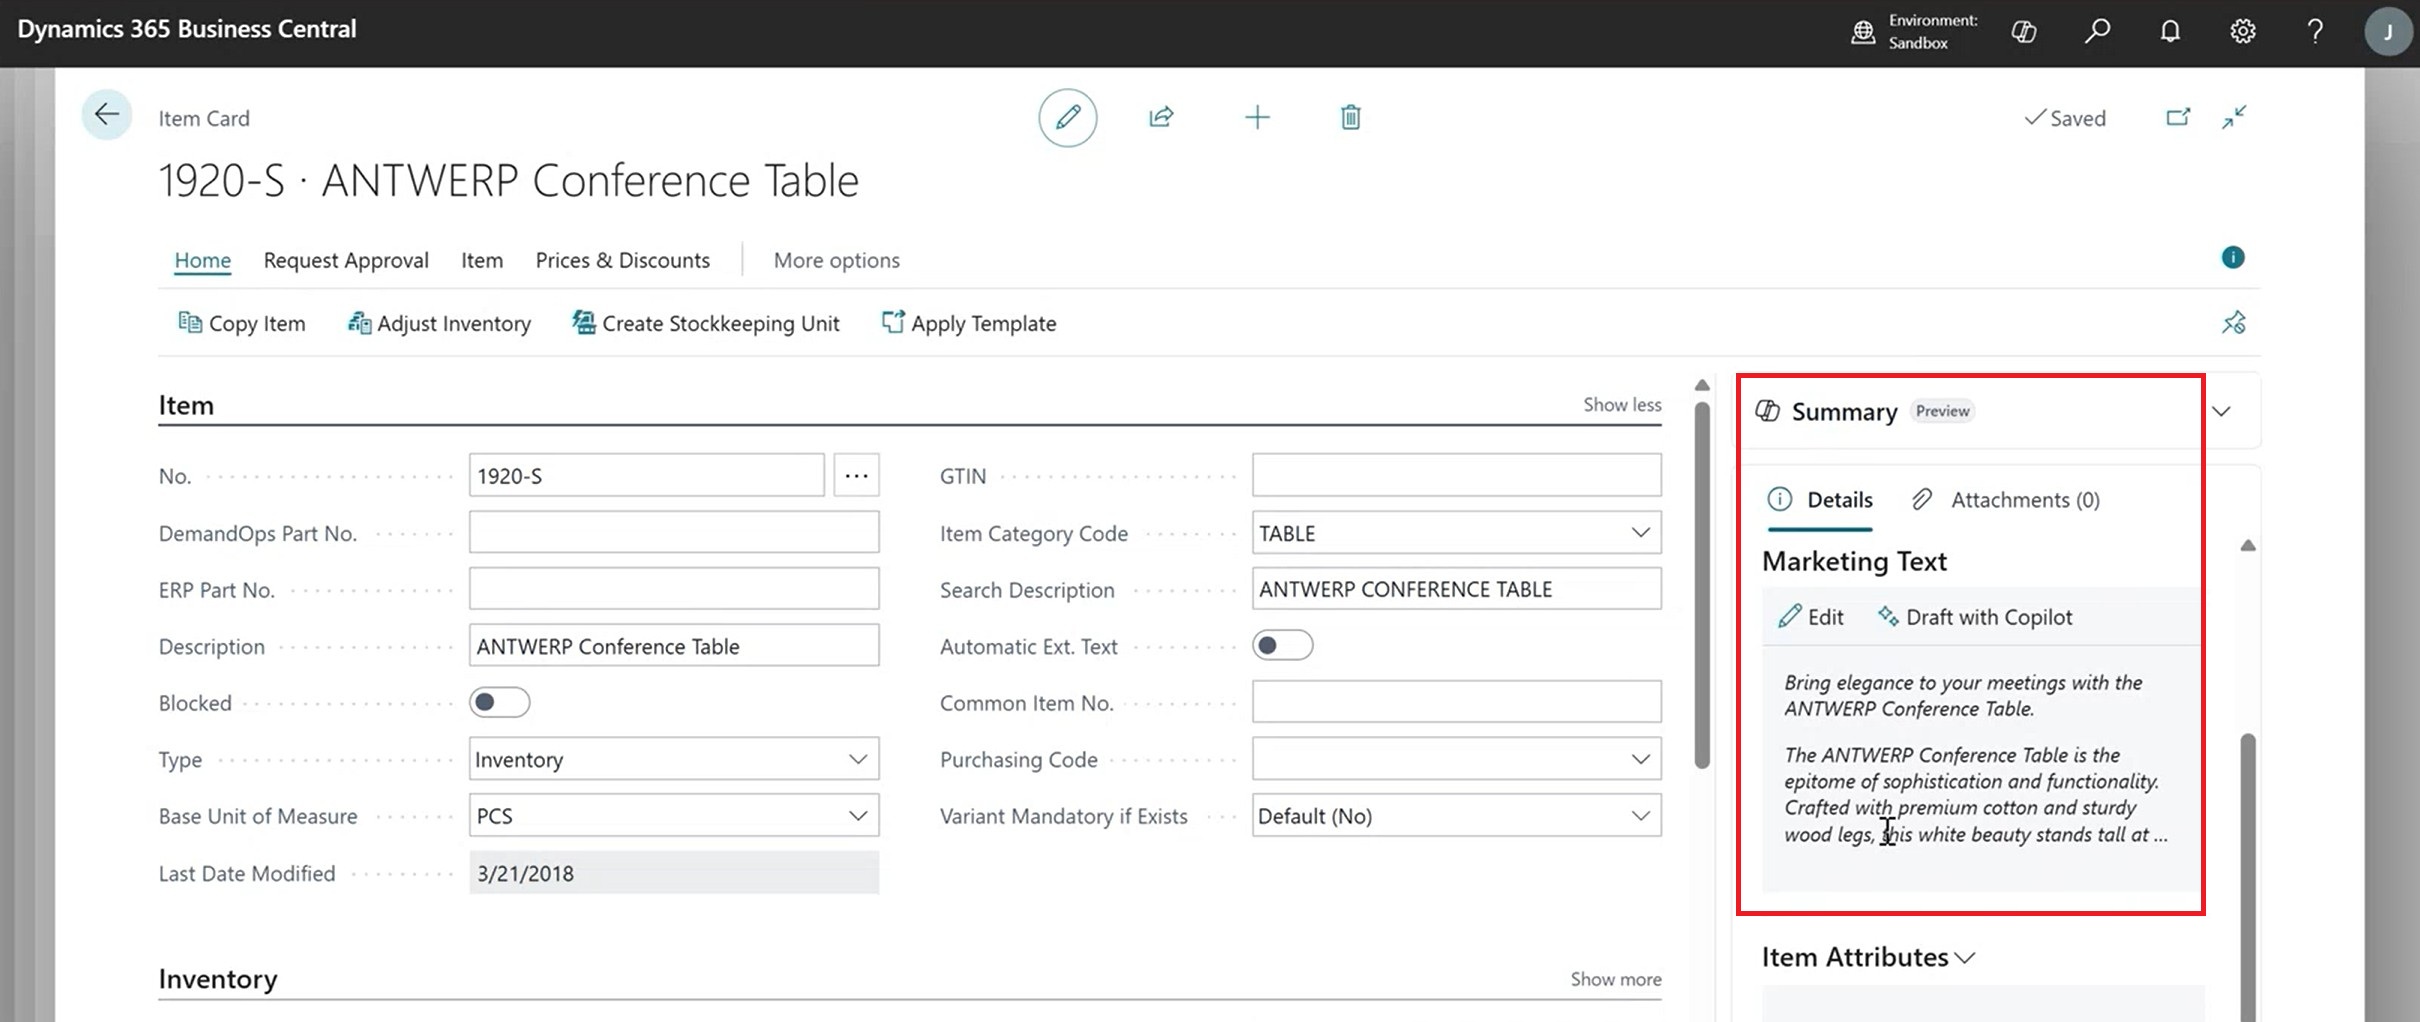Click the No. field ellipsis button
Viewport: 2420px width, 1022px height.
(856, 476)
